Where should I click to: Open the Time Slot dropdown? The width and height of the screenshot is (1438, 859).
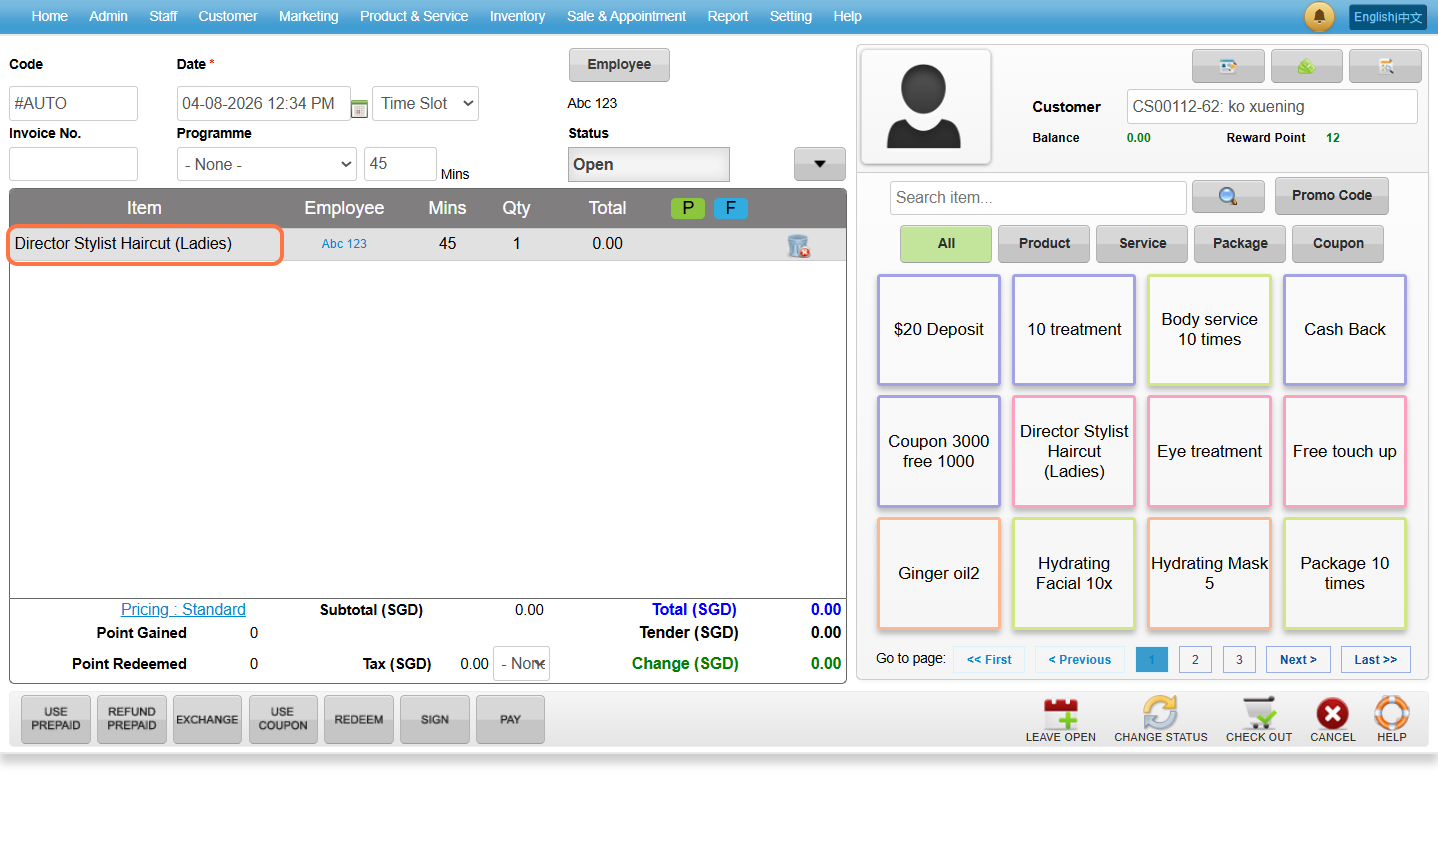[425, 104]
